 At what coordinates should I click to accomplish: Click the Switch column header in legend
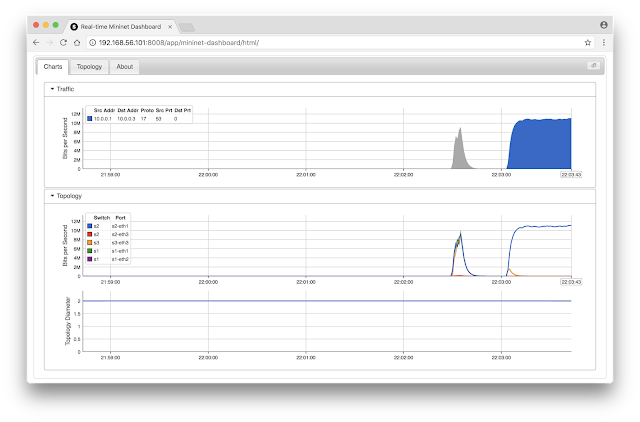[102, 218]
